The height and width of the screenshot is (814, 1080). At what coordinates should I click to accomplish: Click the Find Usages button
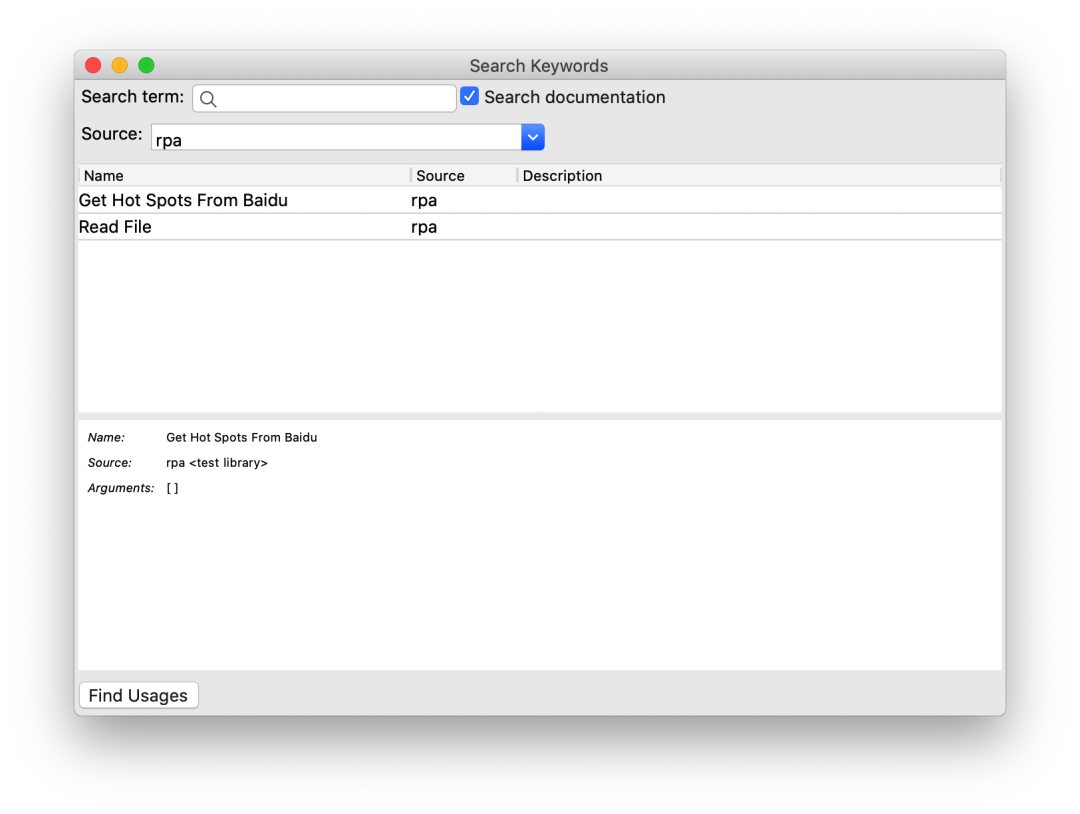[138, 696]
